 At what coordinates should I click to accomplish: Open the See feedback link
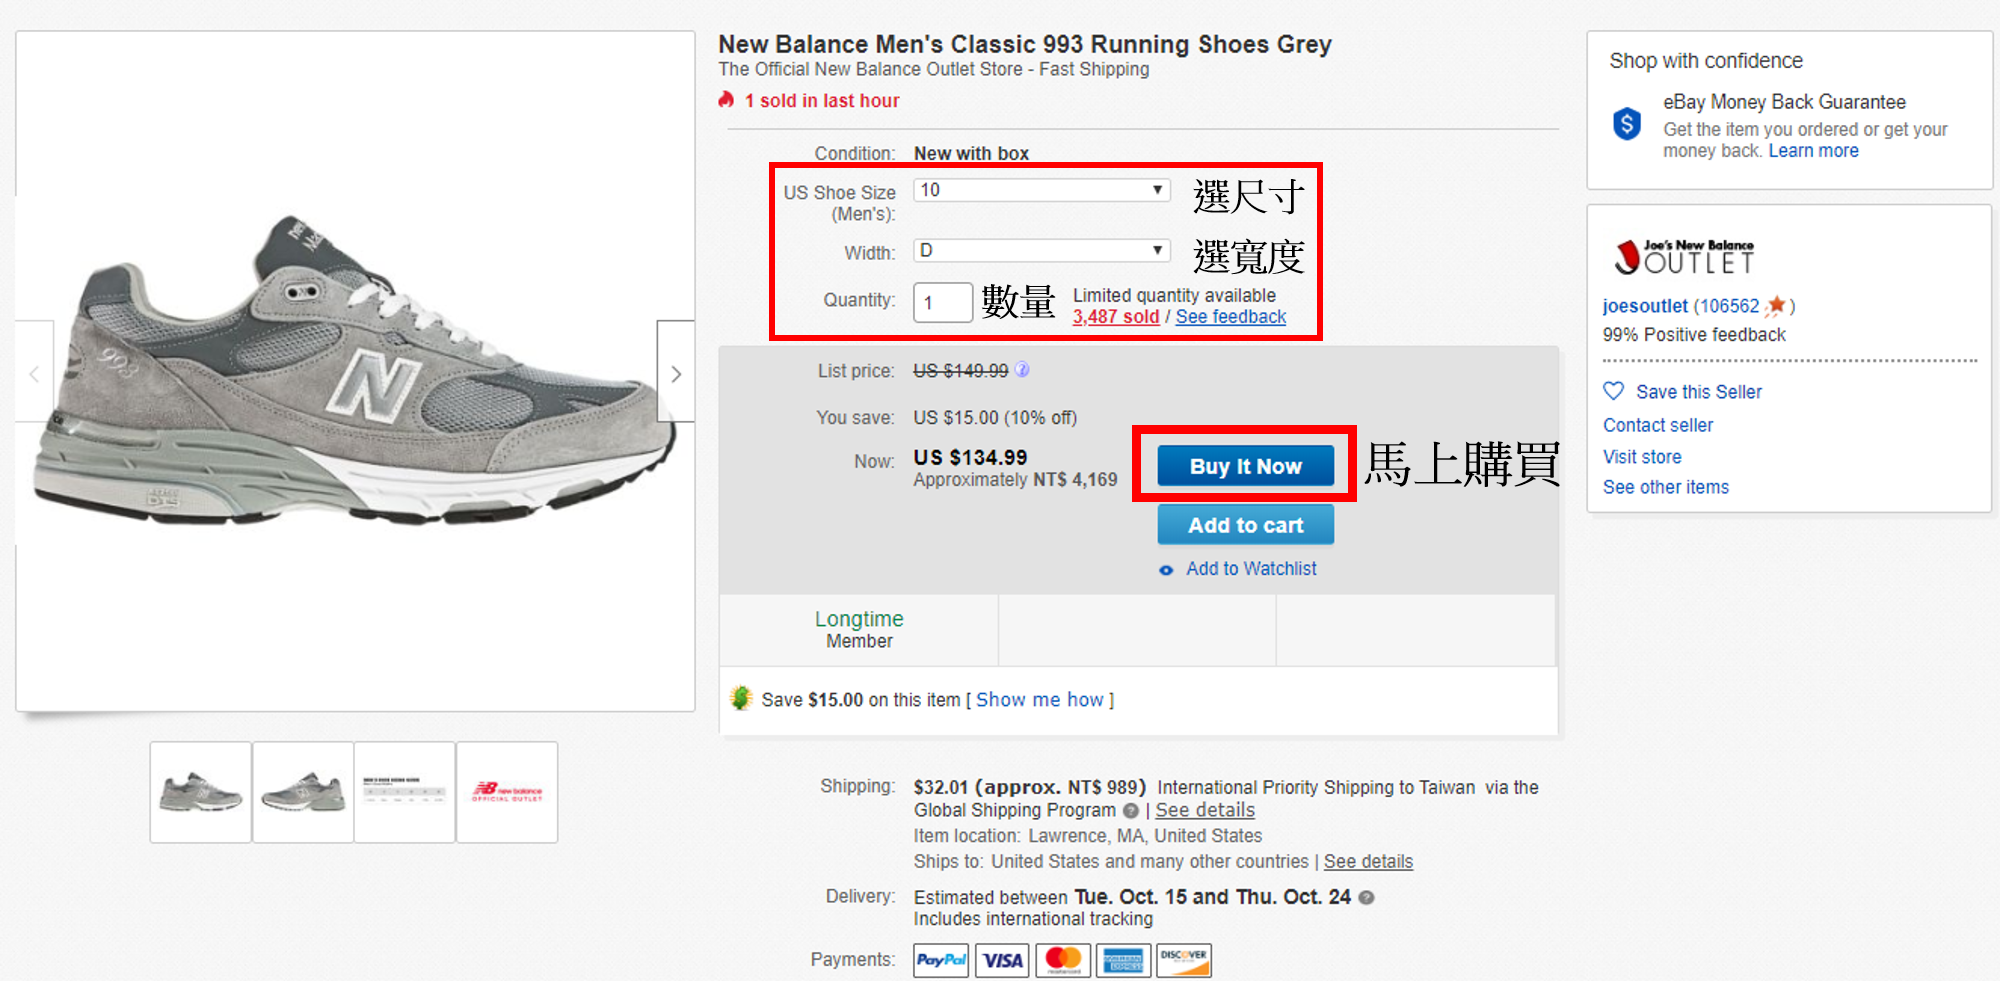[x=1230, y=317]
